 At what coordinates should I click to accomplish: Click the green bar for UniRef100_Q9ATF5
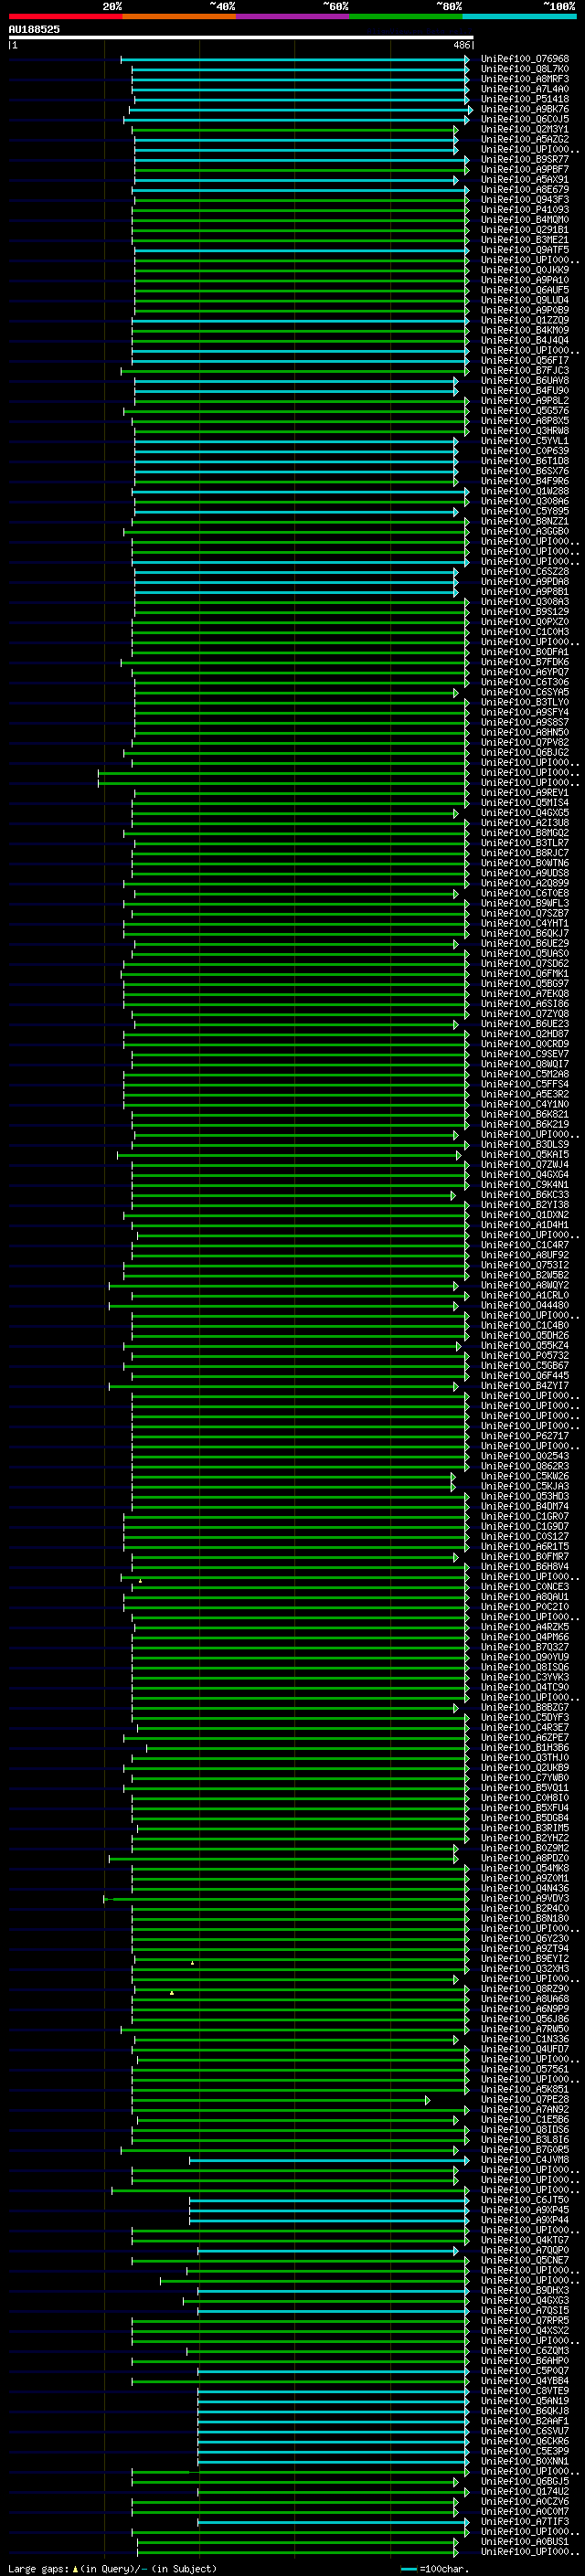[x=301, y=250]
